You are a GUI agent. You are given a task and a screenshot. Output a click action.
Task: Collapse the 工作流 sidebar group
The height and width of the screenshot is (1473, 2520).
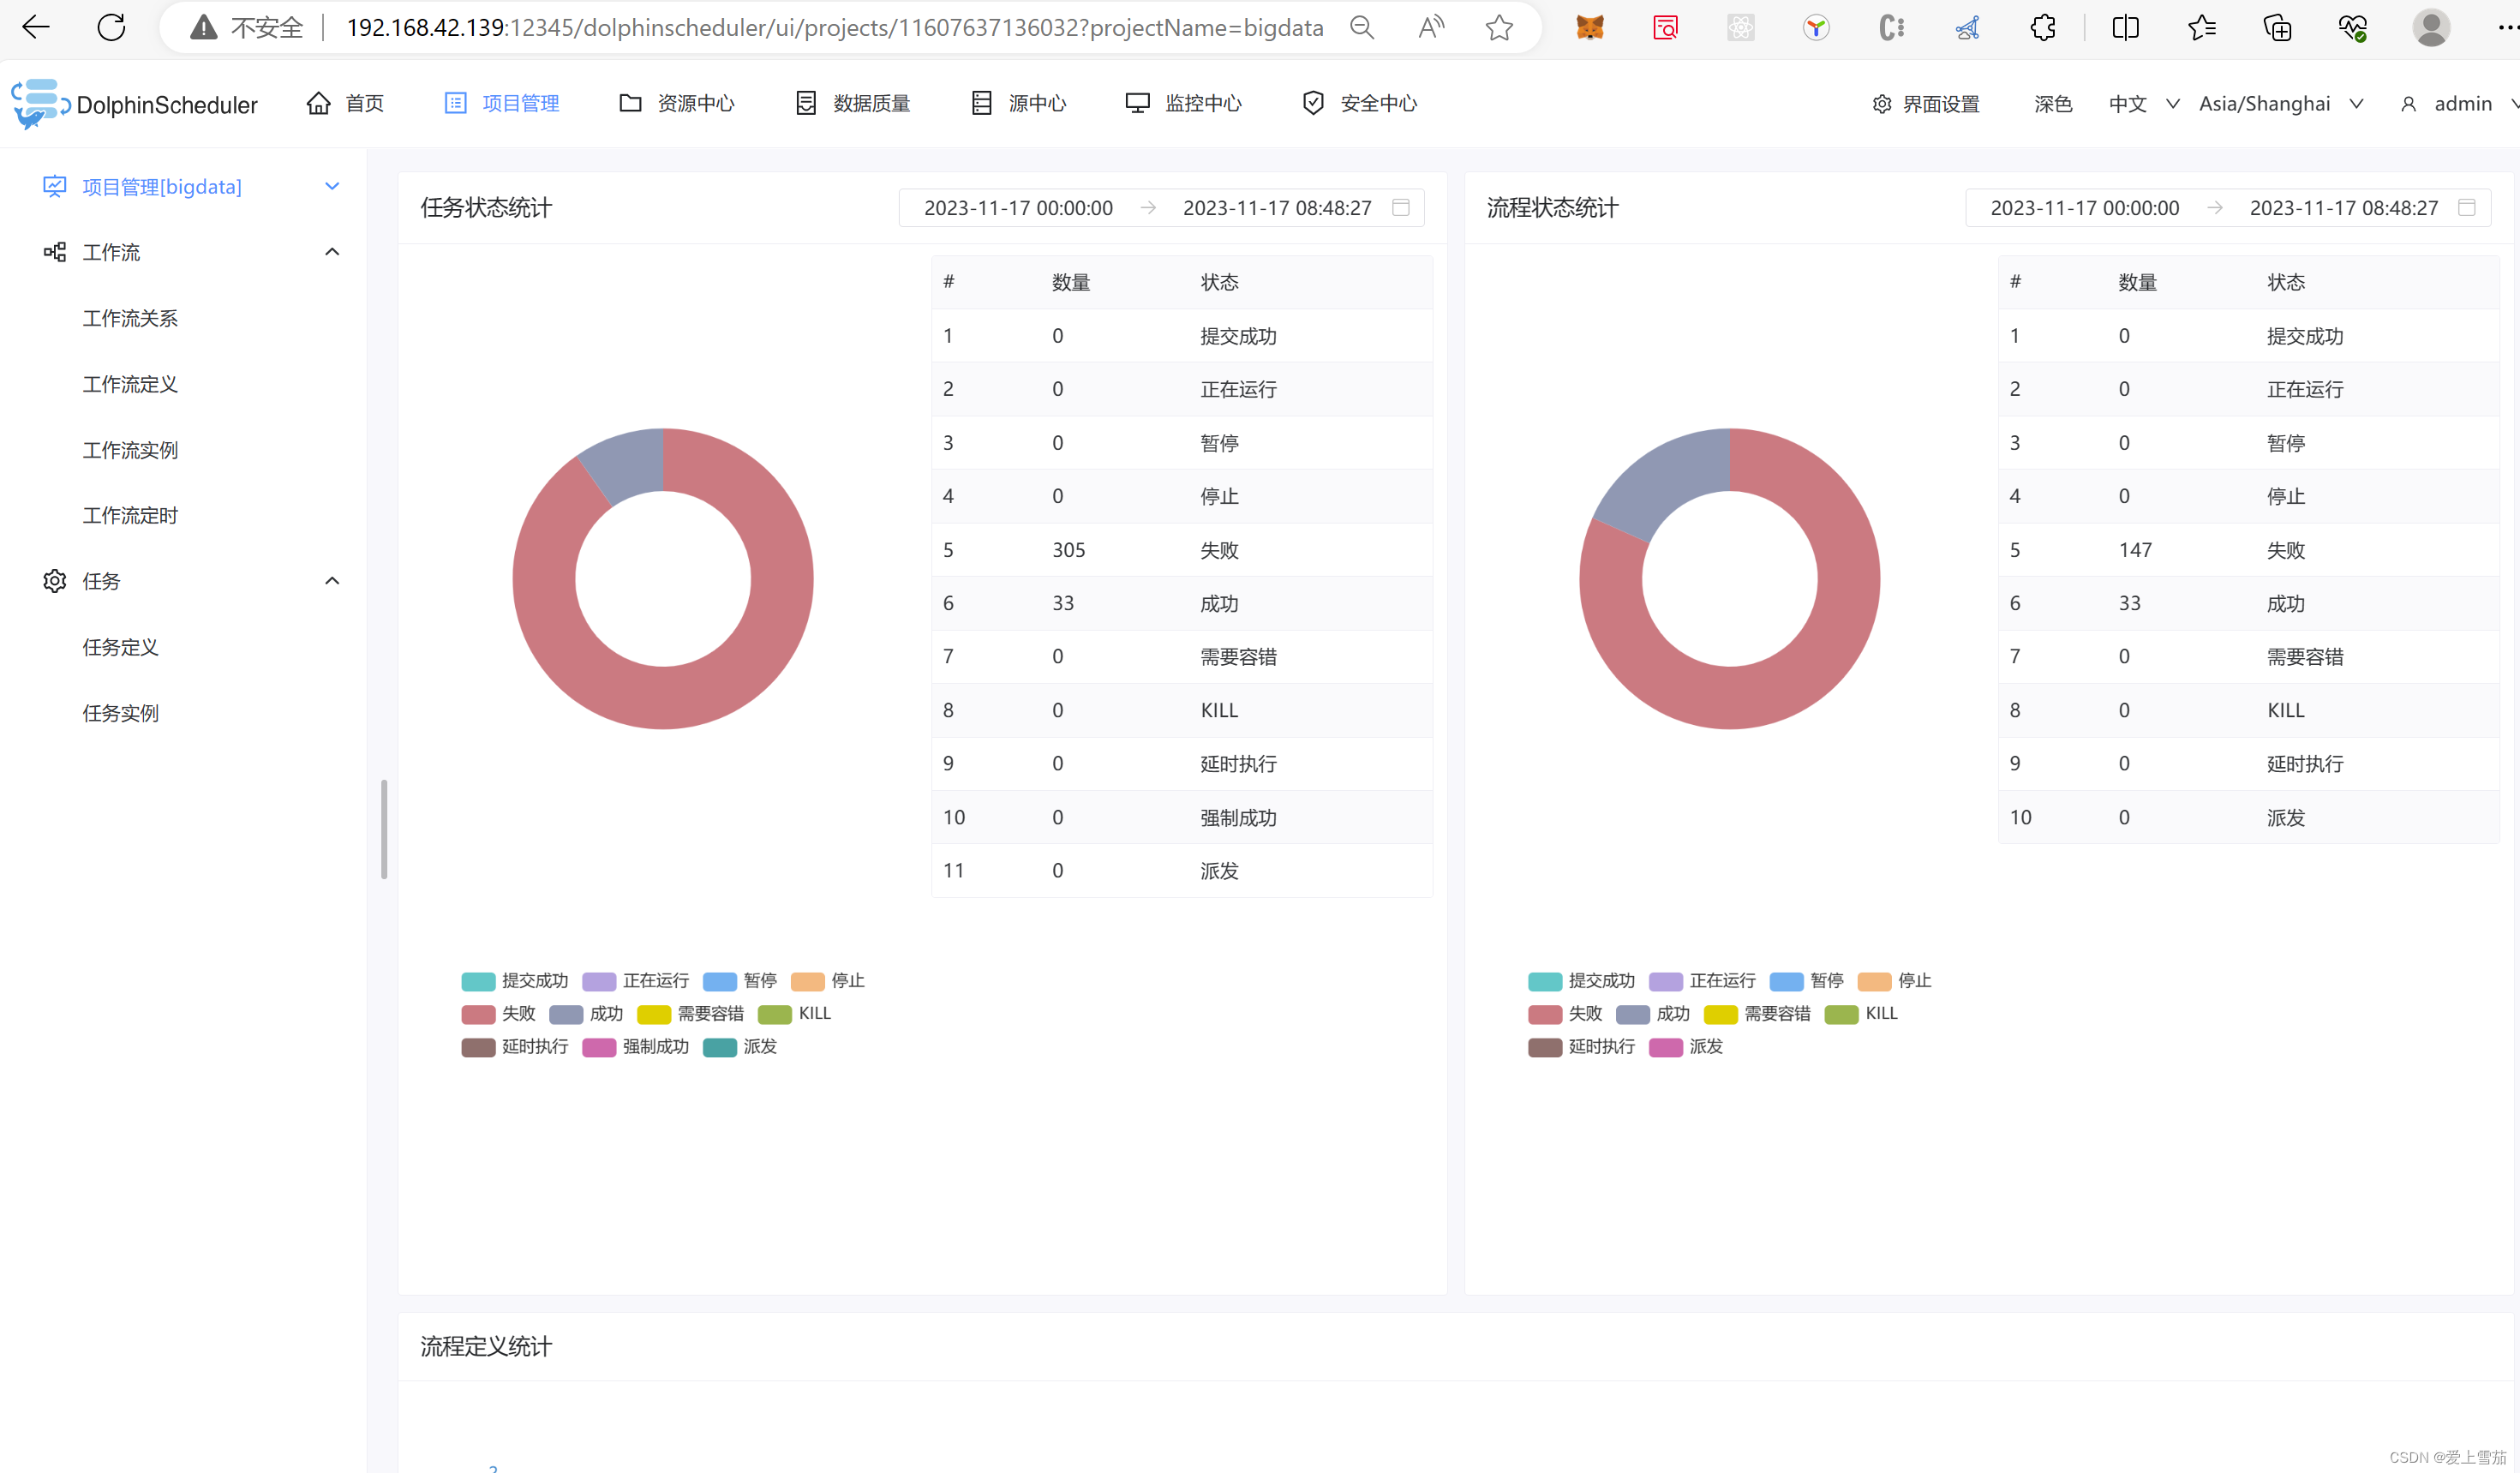pos(332,252)
